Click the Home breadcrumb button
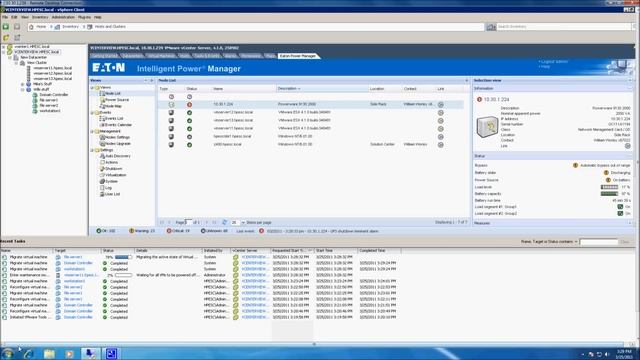Viewport: 640px width, 360px height. pos(38,27)
